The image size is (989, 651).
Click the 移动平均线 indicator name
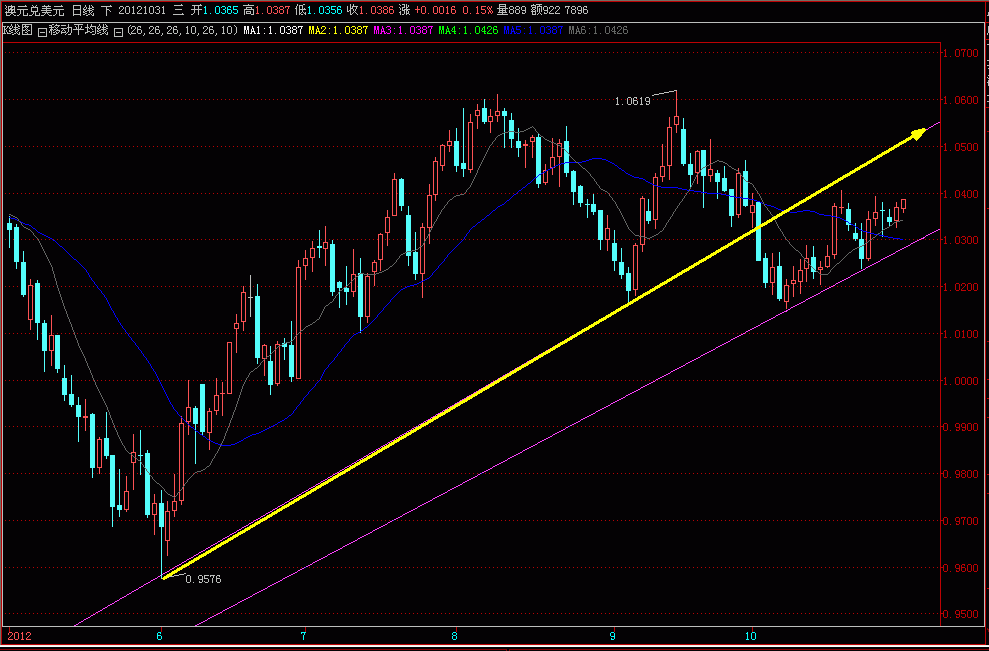[79, 30]
